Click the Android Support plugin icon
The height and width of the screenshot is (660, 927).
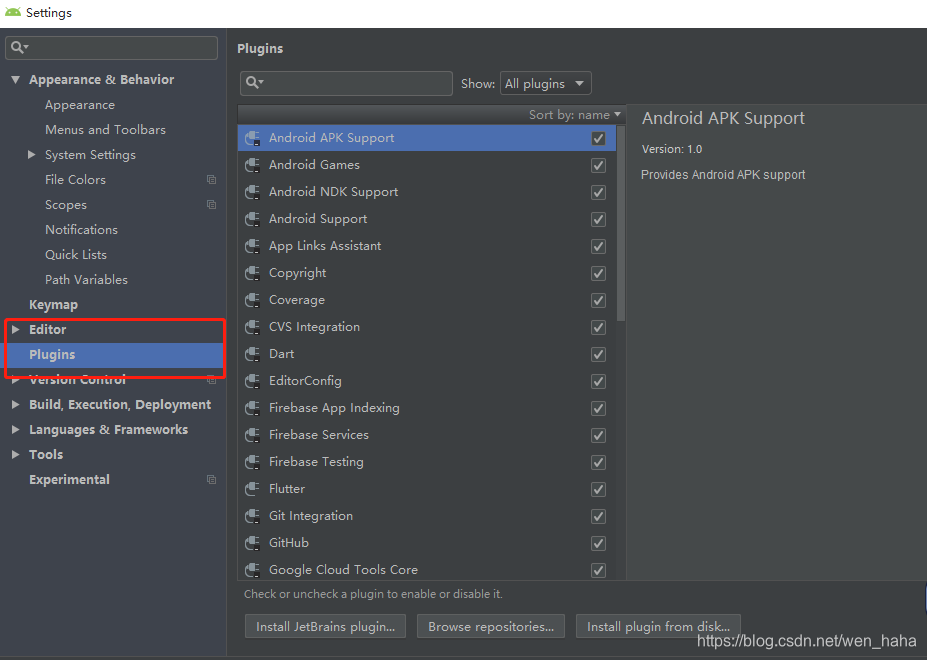click(252, 219)
